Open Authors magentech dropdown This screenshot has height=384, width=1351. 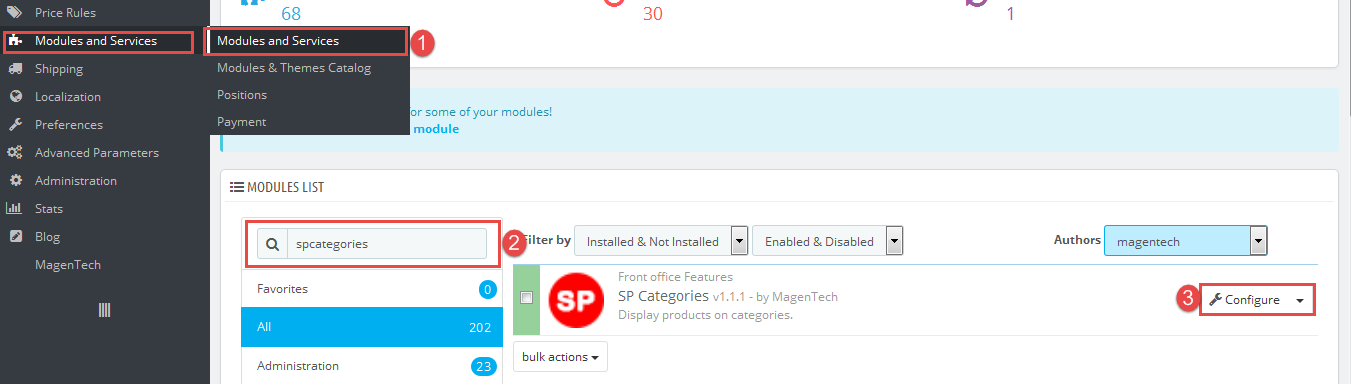pyautogui.click(x=1186, y=241)
